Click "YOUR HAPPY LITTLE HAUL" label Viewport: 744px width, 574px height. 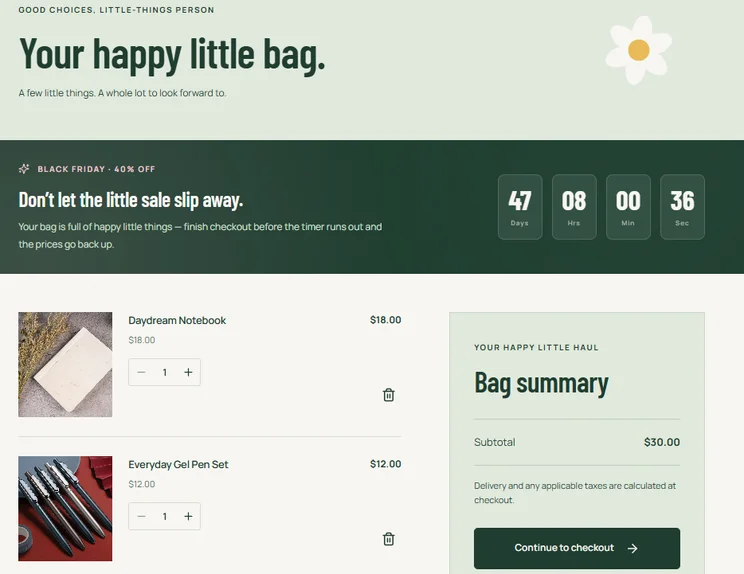click(x=536, y=348)
